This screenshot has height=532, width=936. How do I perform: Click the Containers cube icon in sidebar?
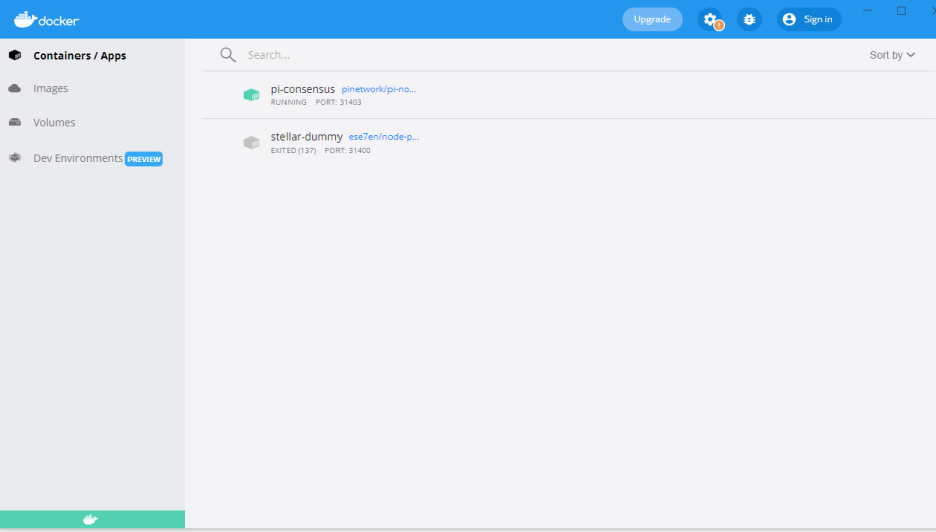pyautogui.click(x=15, y=55)
